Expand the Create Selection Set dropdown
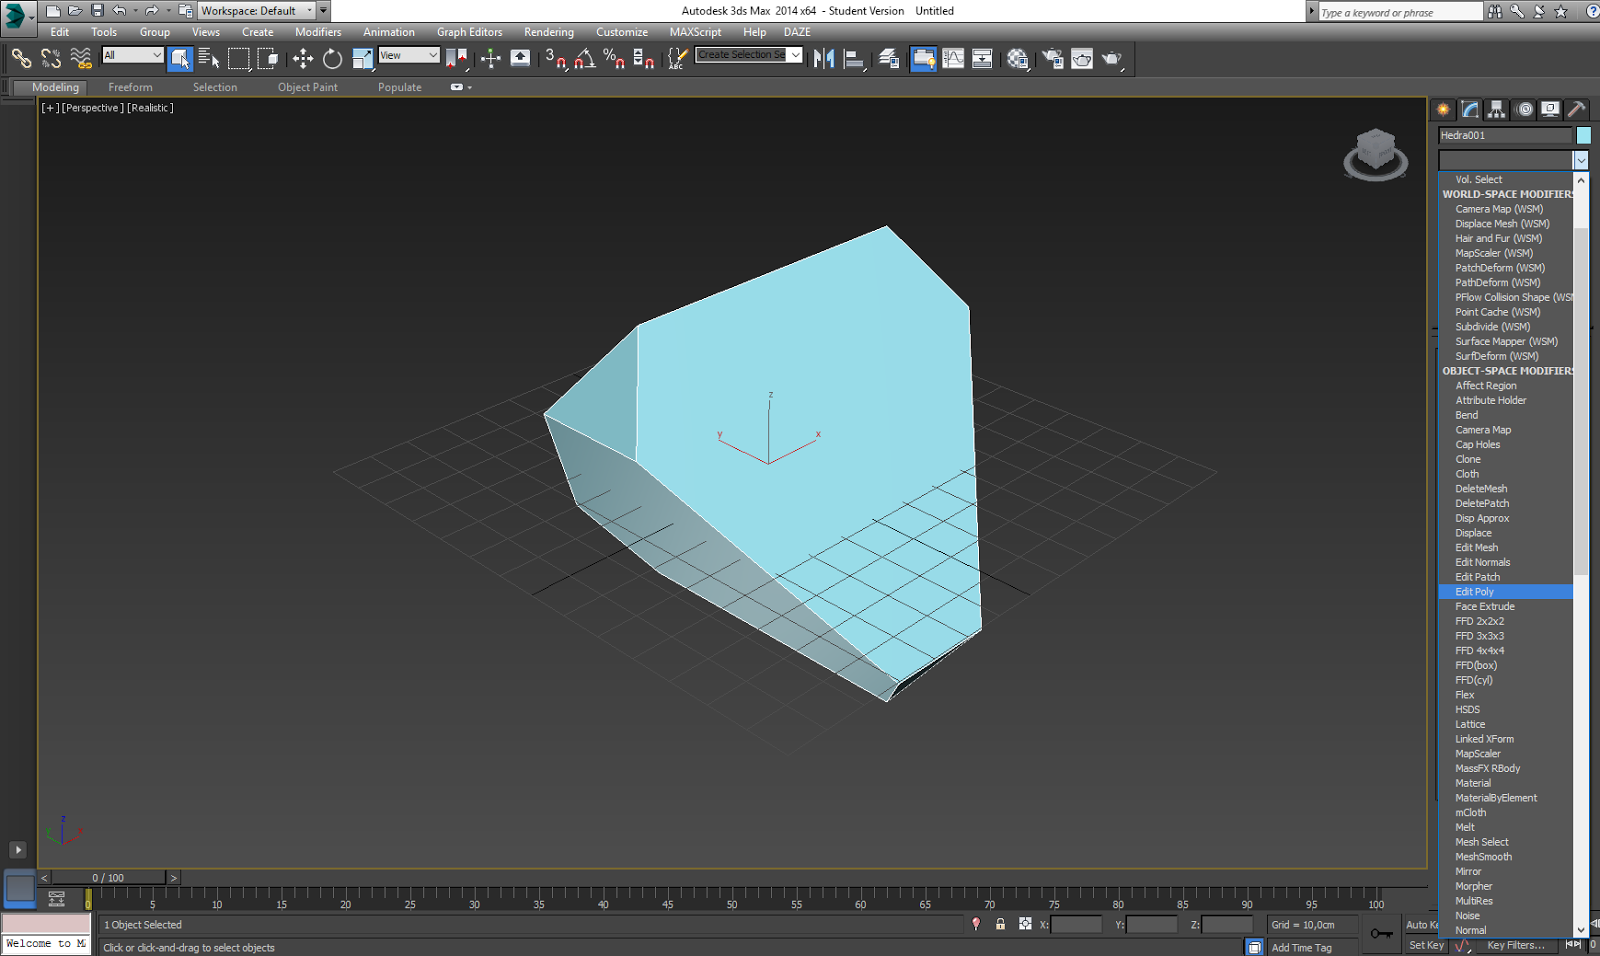The height and width of the screenshot is (956, 1600). coord(796,55)
